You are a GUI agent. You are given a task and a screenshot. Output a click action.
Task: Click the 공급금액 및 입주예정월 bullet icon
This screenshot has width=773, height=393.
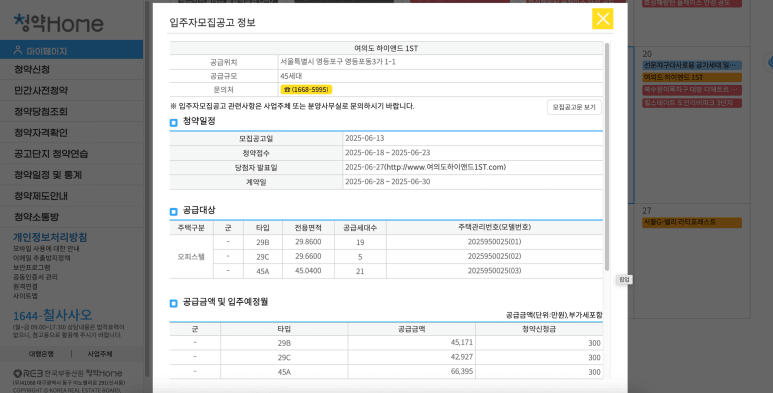174,303
